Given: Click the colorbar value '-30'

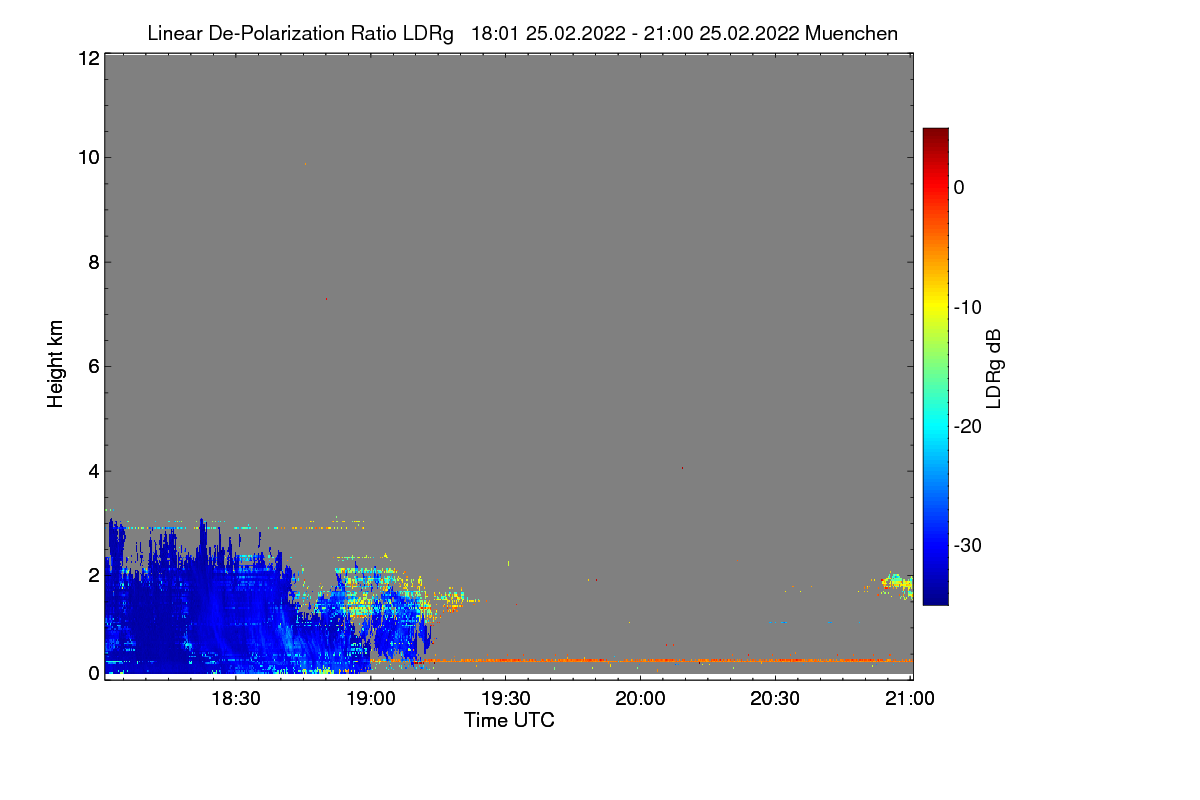Looking at the screenshot, I should point(967,545).
